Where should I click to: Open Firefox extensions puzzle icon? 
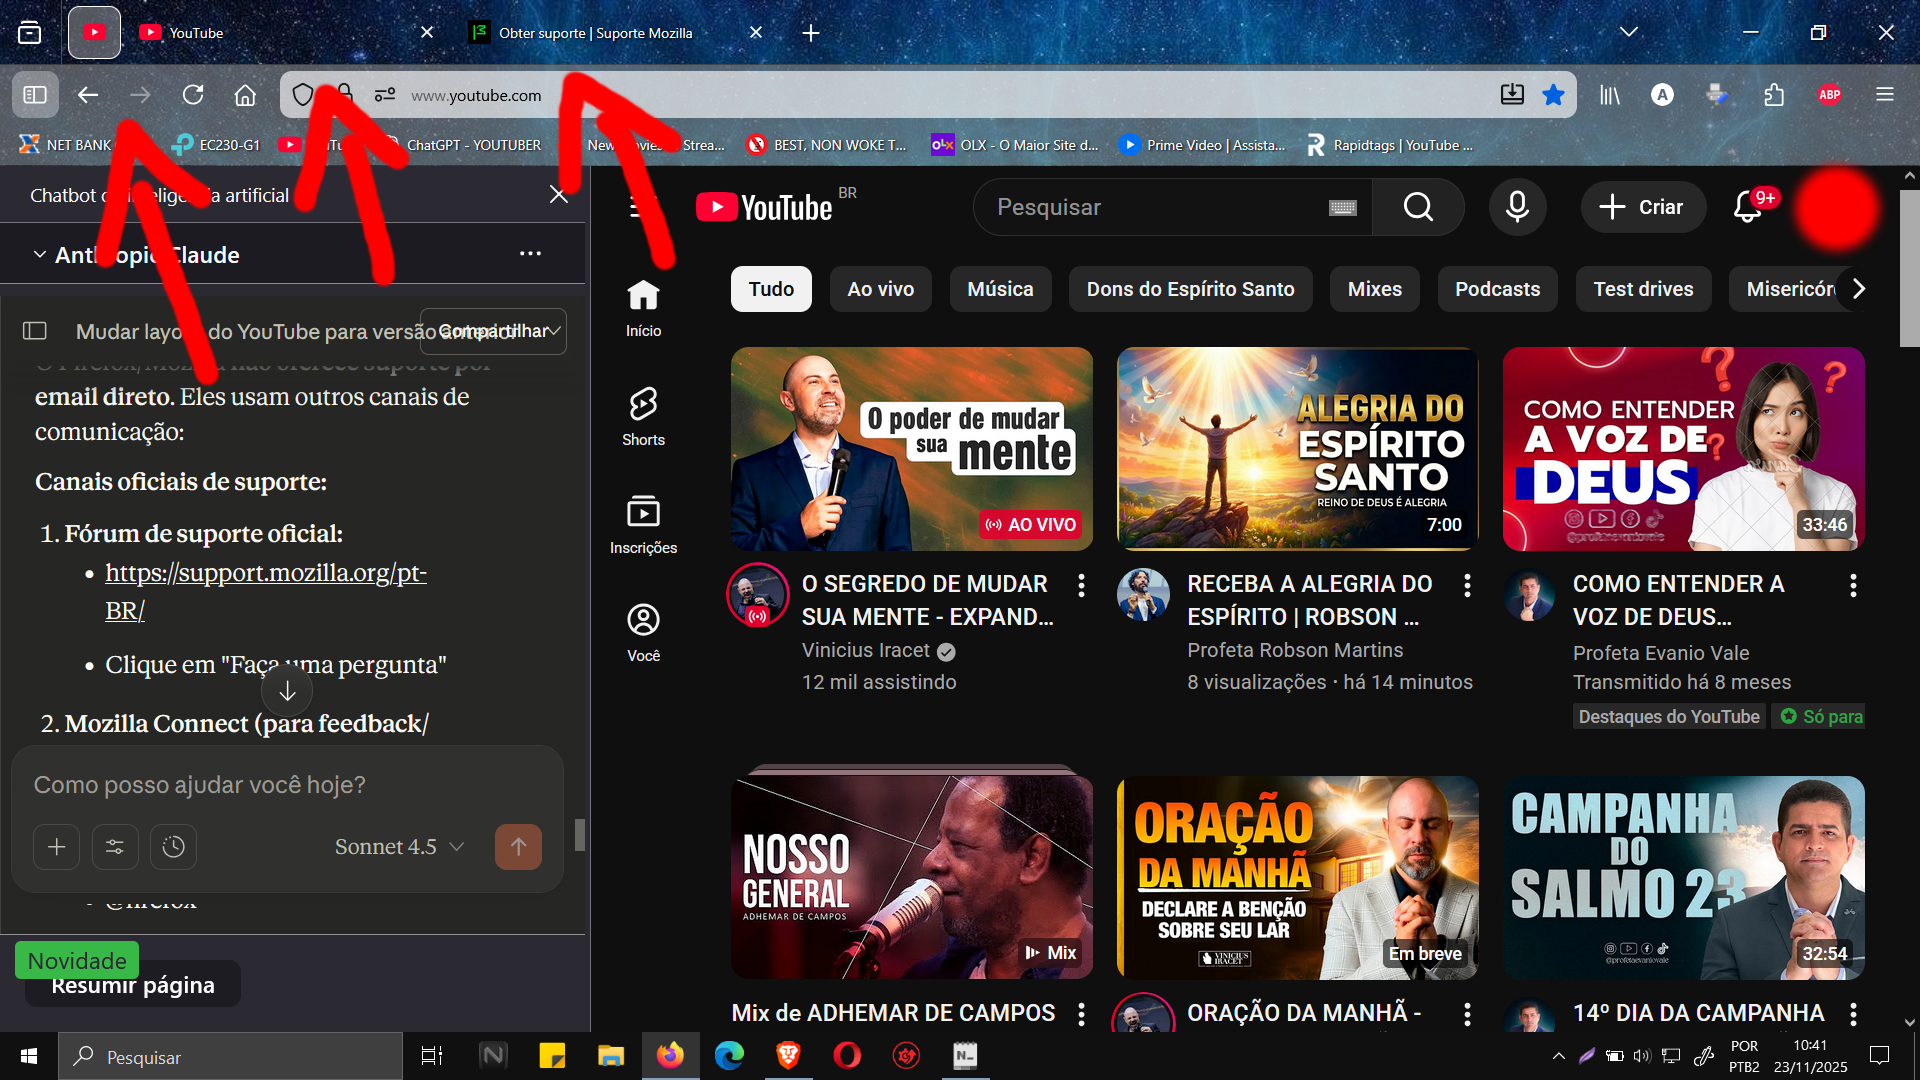point(1774,95)
